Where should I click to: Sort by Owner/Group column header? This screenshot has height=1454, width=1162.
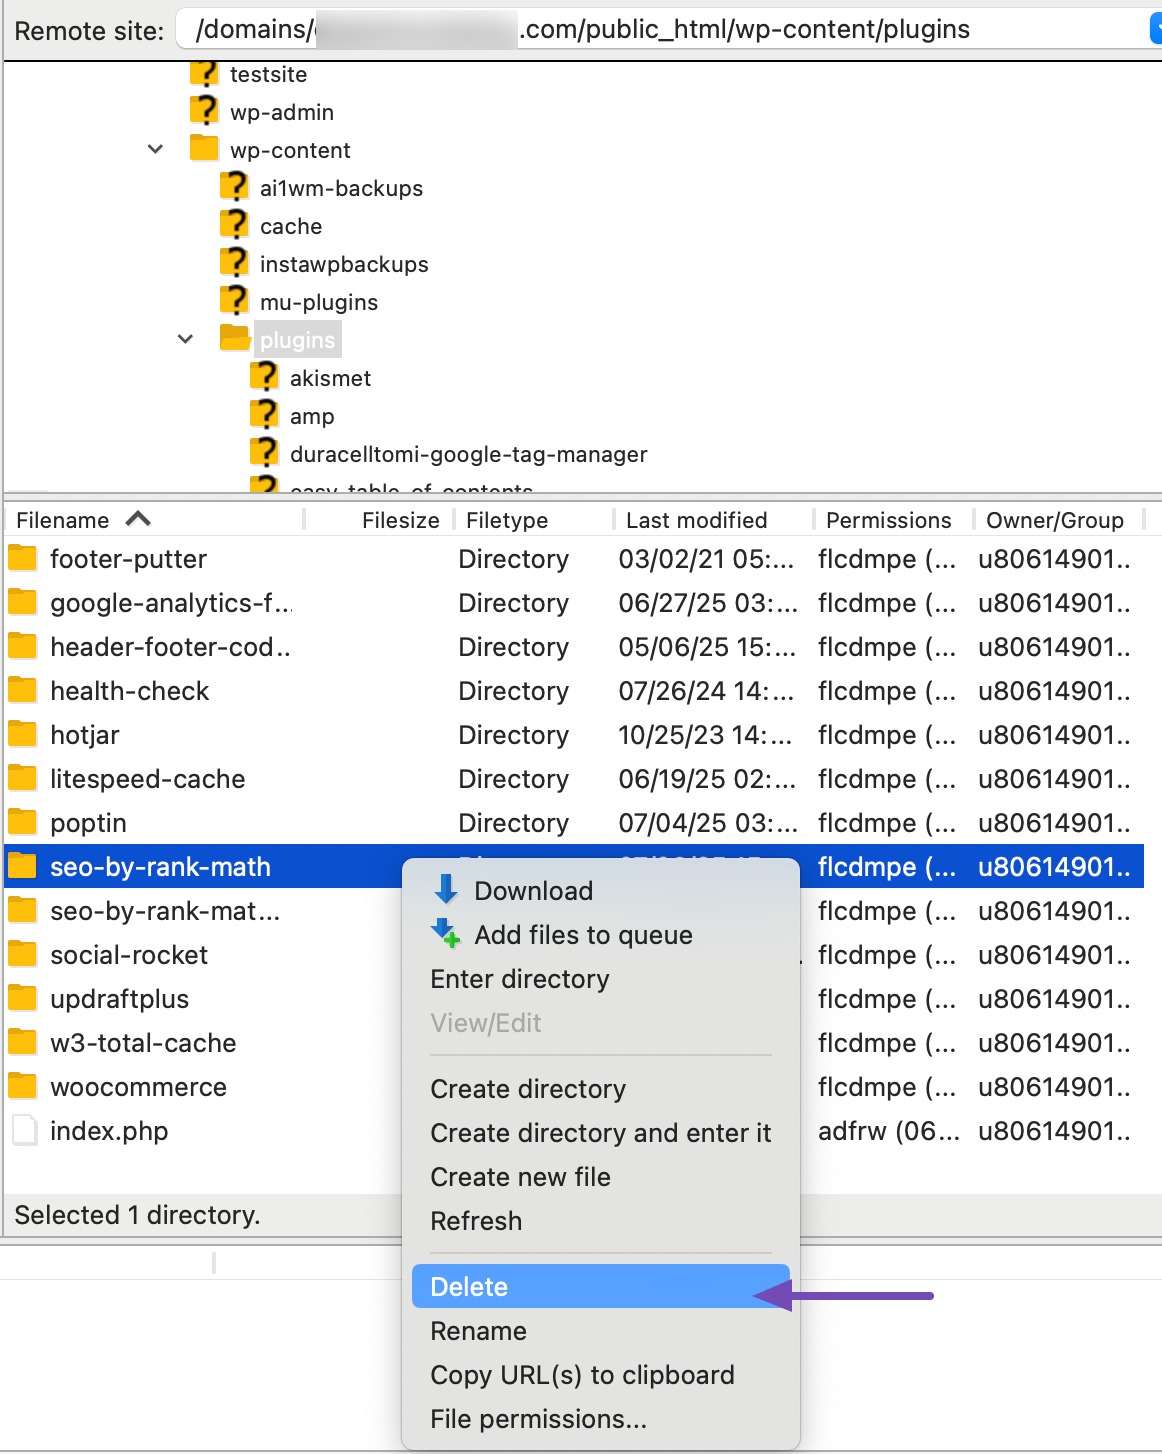pyautogui.click(x=1060, y=520)
